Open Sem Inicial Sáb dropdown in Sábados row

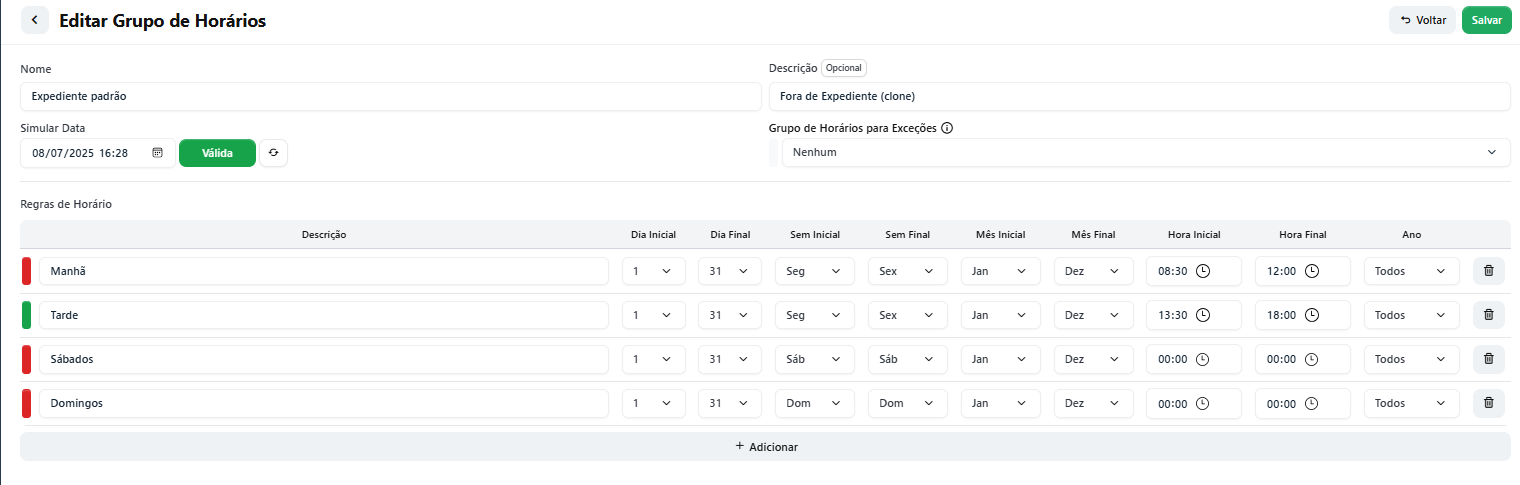(815, 359)
